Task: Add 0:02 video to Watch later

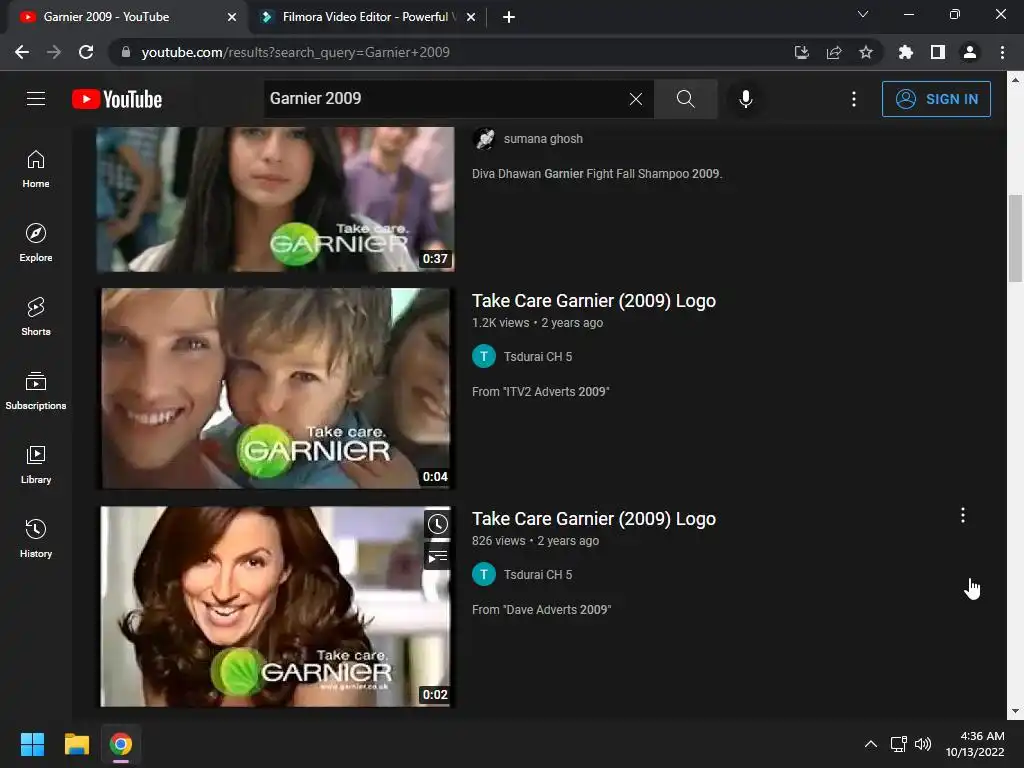Action: point(438,524)
